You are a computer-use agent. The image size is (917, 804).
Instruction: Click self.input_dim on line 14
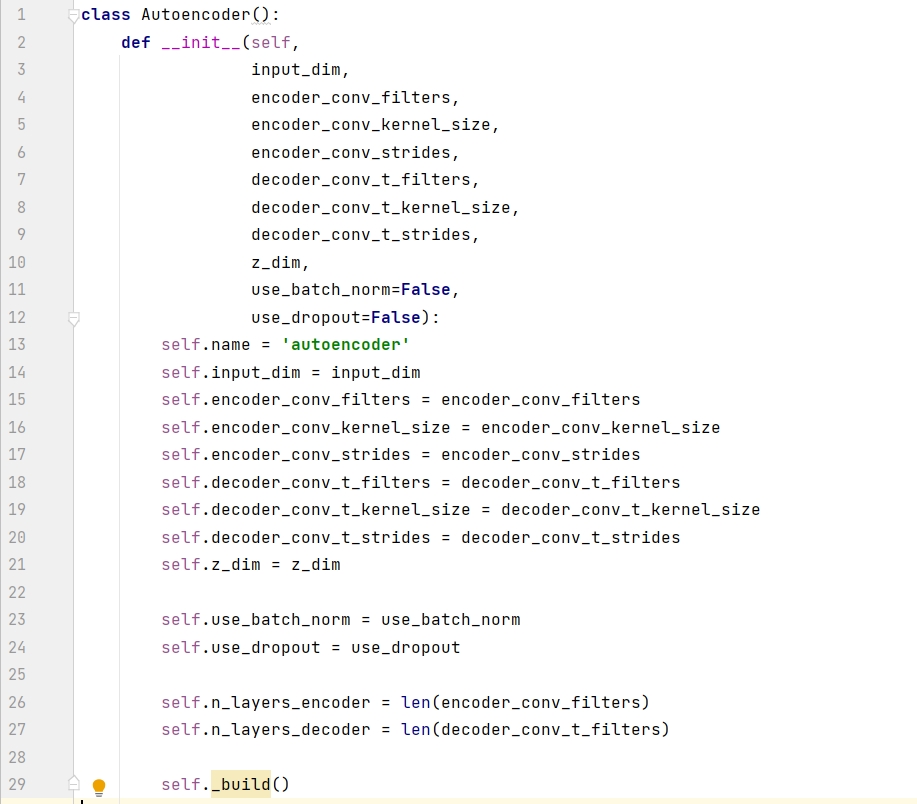(x=231, y=372)
